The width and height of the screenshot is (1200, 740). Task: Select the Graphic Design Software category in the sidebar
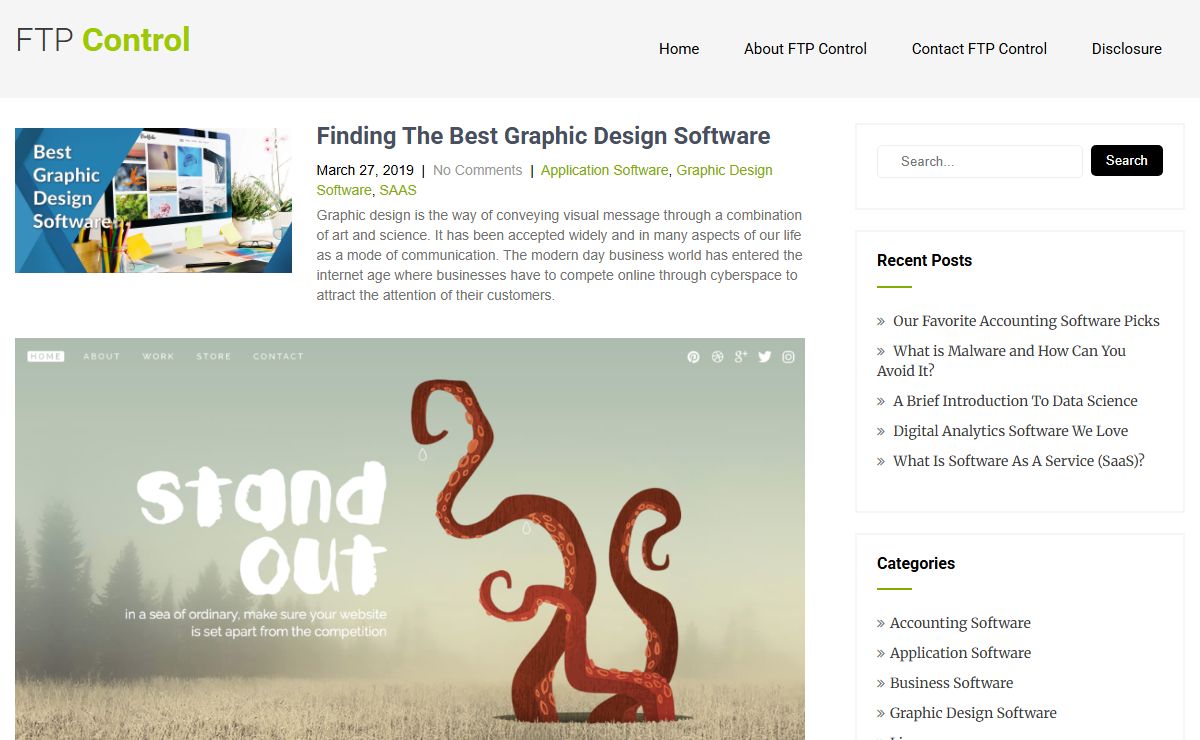(x=973, y=713)
